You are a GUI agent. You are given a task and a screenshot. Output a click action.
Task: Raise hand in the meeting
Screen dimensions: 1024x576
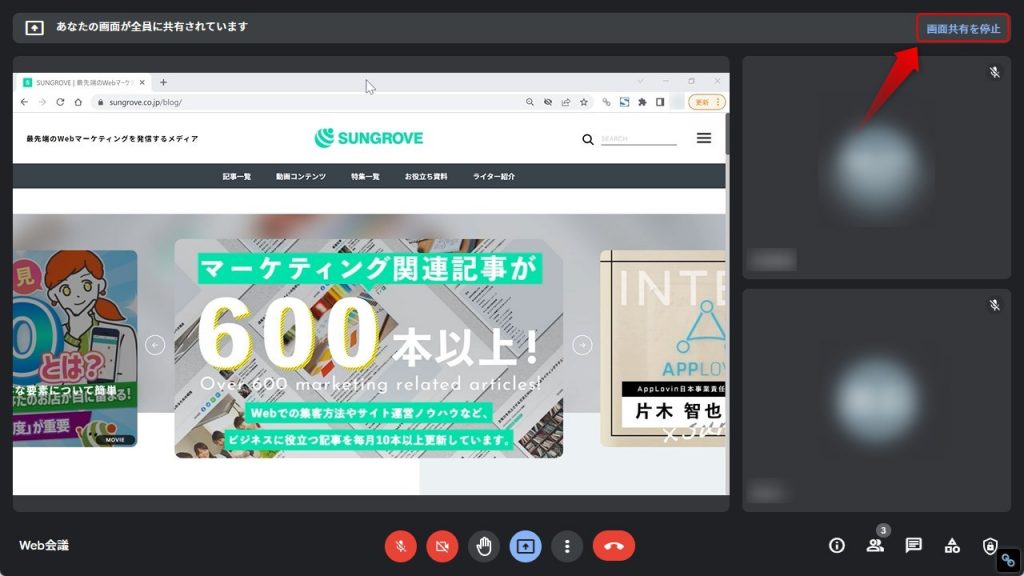point(484,546)
